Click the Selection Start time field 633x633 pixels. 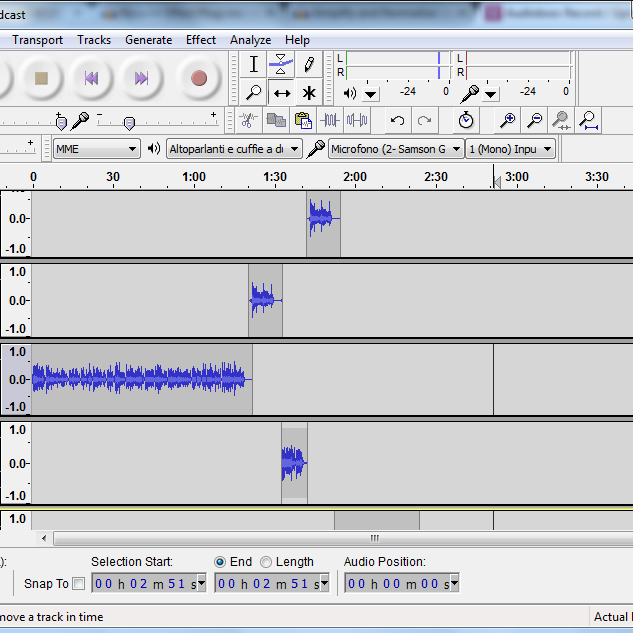149,583
